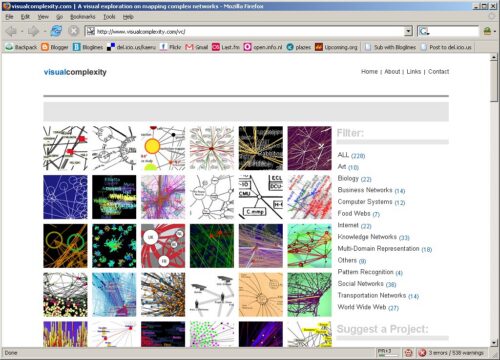Select the Food Webs filter

[x=358, y=214]
